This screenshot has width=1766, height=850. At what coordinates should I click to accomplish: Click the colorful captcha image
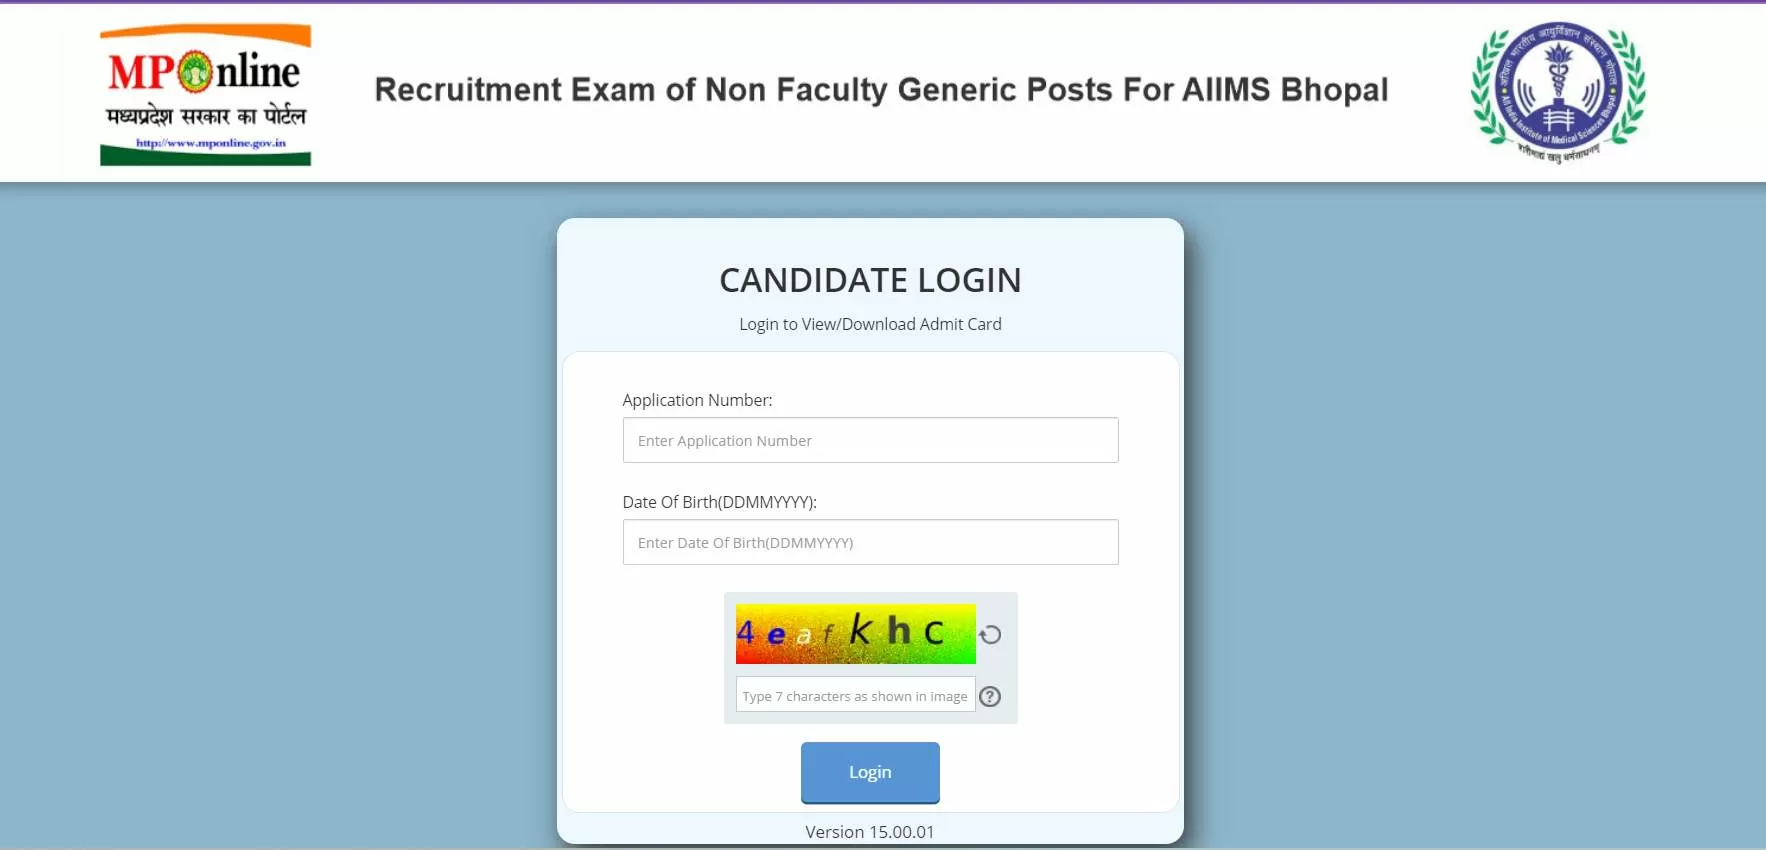coord(855,634)
